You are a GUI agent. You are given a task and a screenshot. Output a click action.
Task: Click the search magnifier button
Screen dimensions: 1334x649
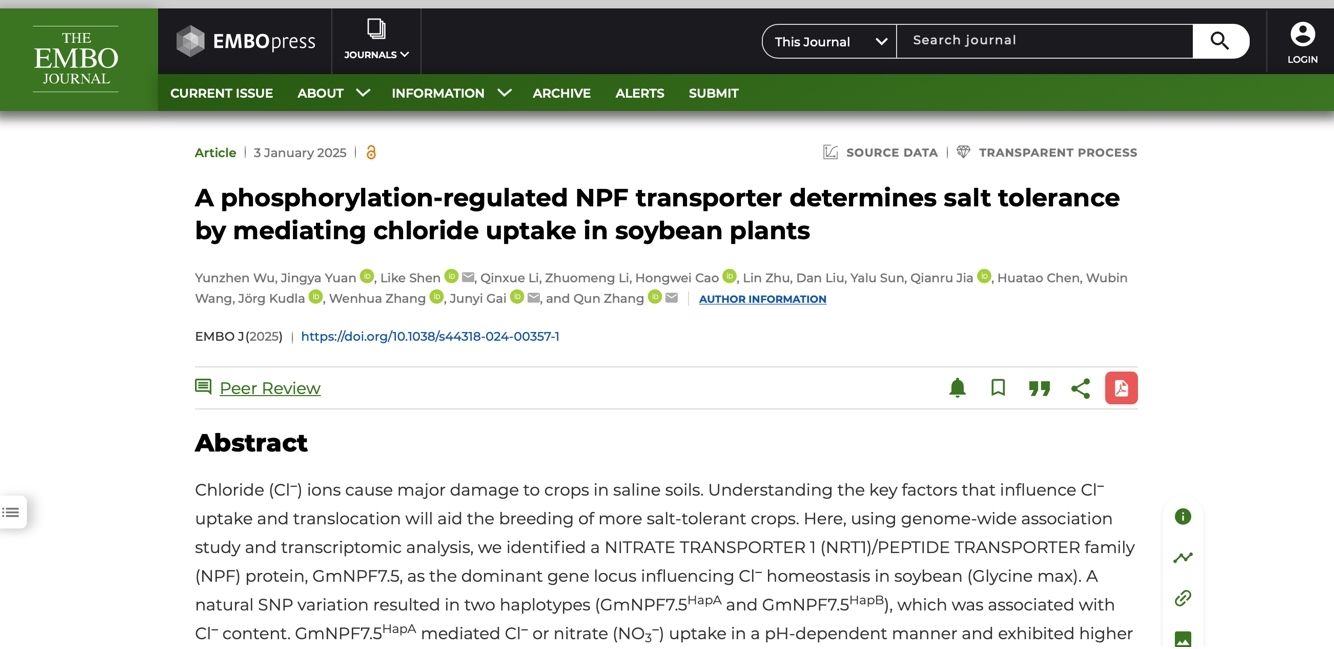point(1220,41)
